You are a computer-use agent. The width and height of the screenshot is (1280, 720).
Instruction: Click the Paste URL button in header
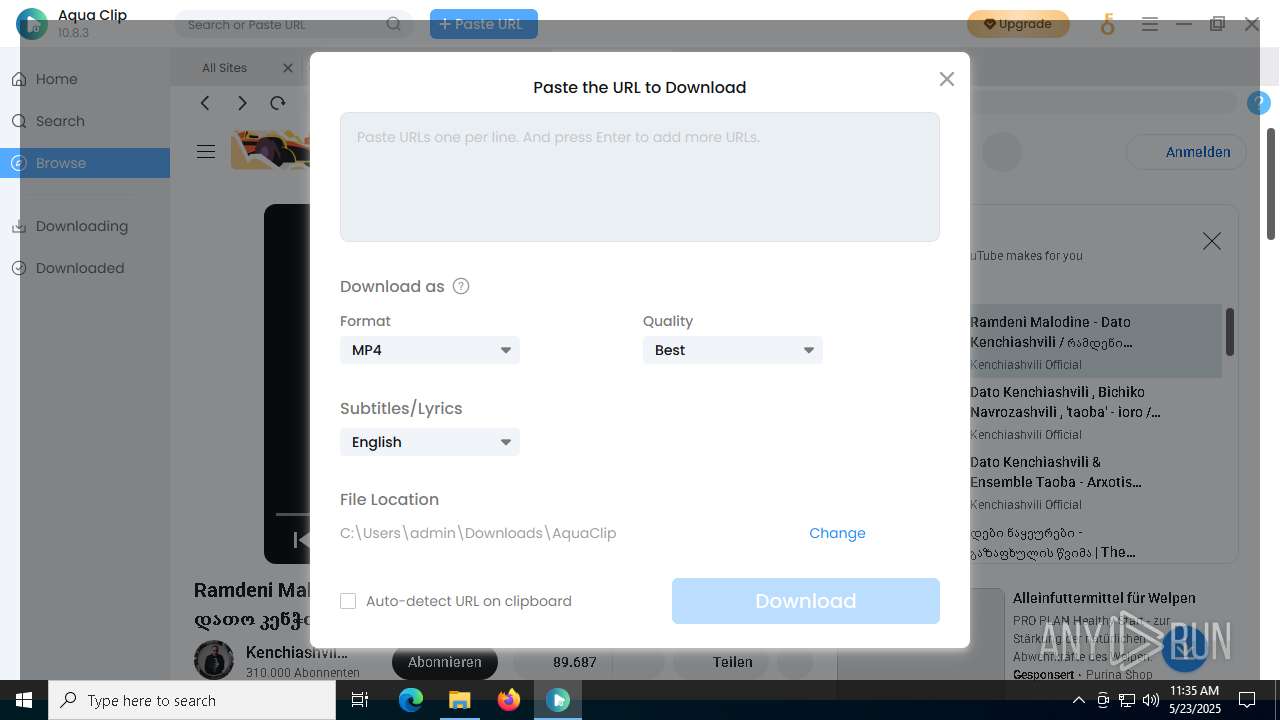pos(484,24)
